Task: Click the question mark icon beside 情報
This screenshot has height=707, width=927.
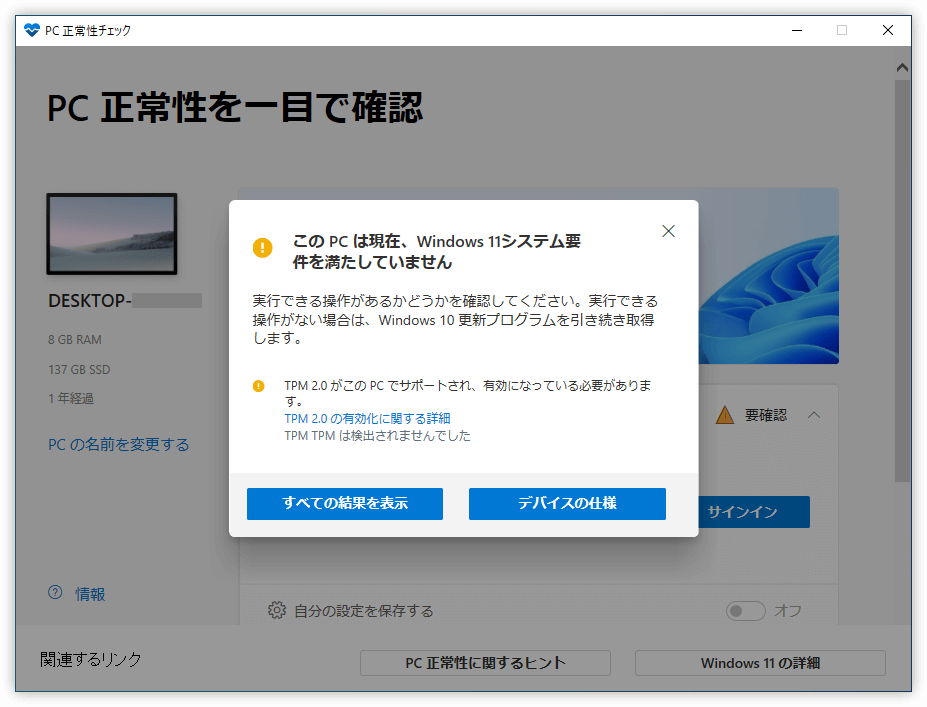Action: coord(55,593)
